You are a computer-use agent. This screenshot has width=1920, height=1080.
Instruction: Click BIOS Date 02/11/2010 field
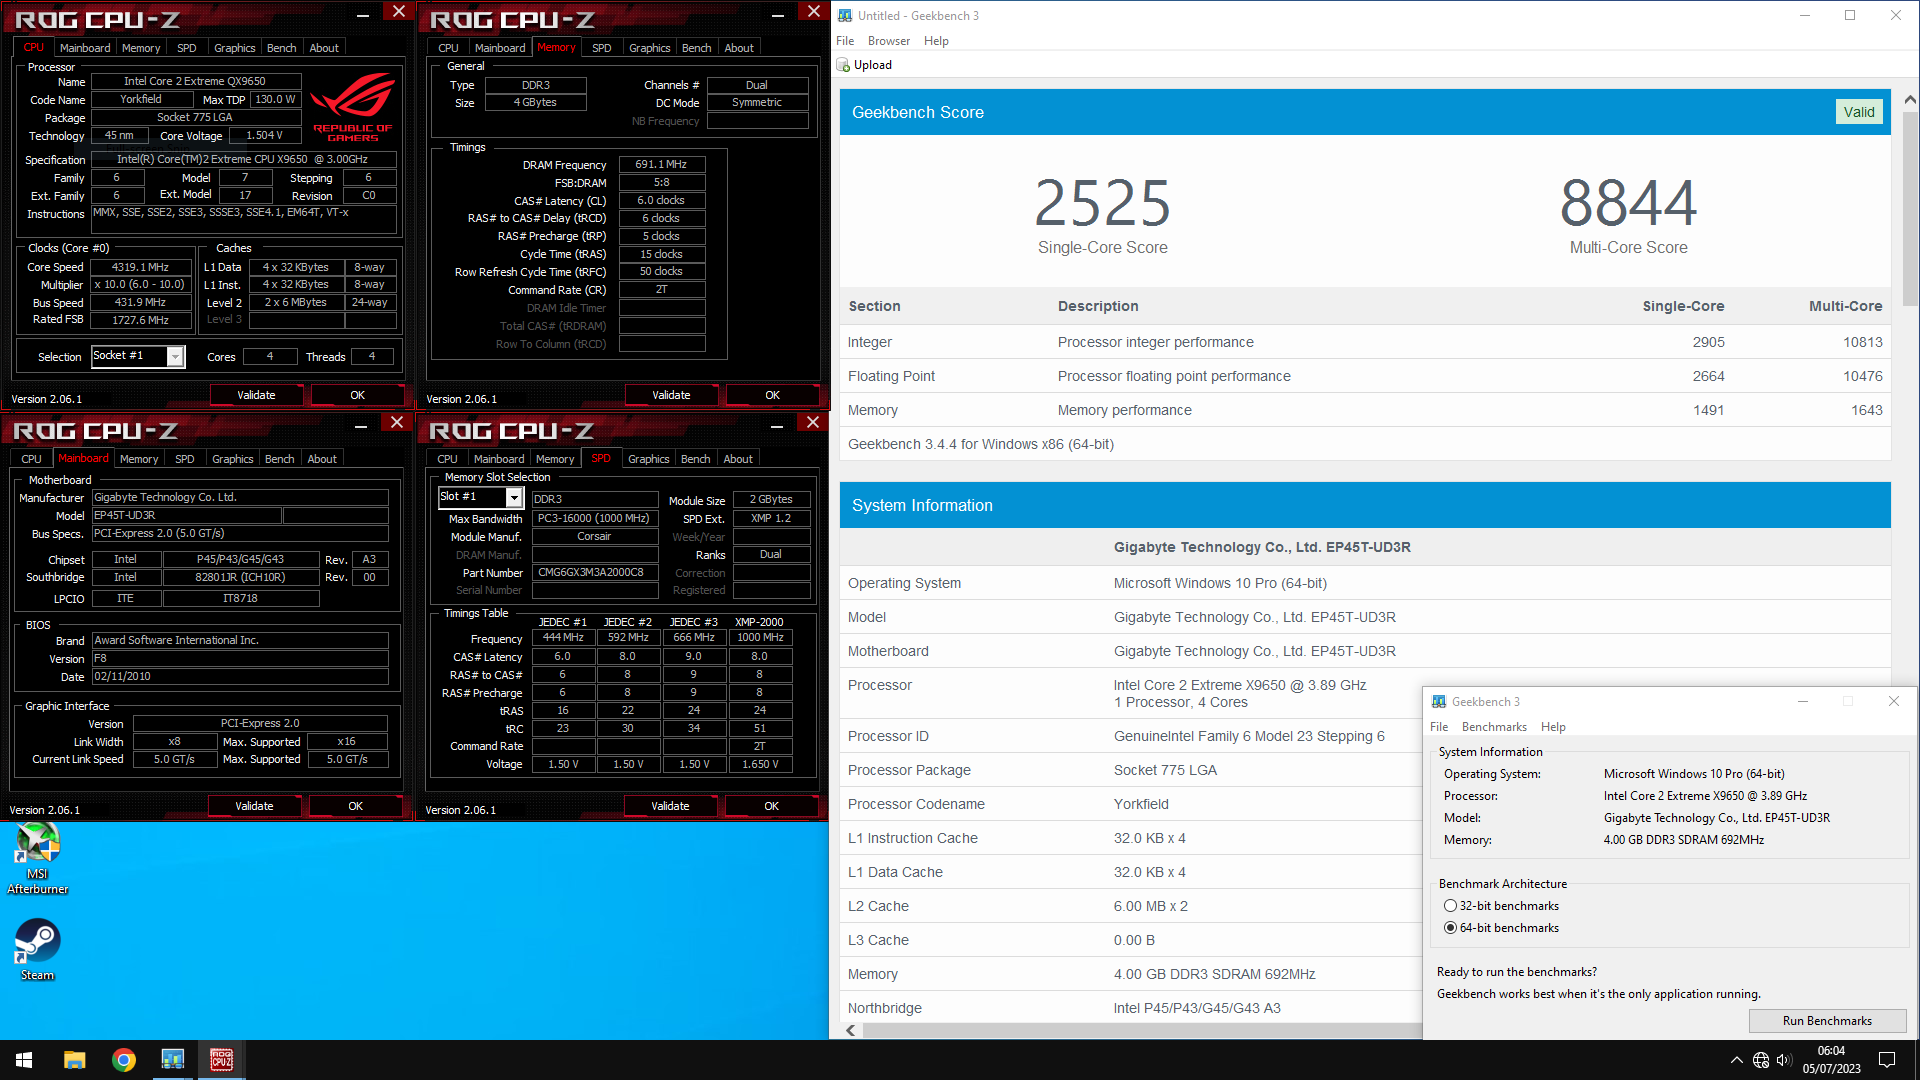point(240,676)
